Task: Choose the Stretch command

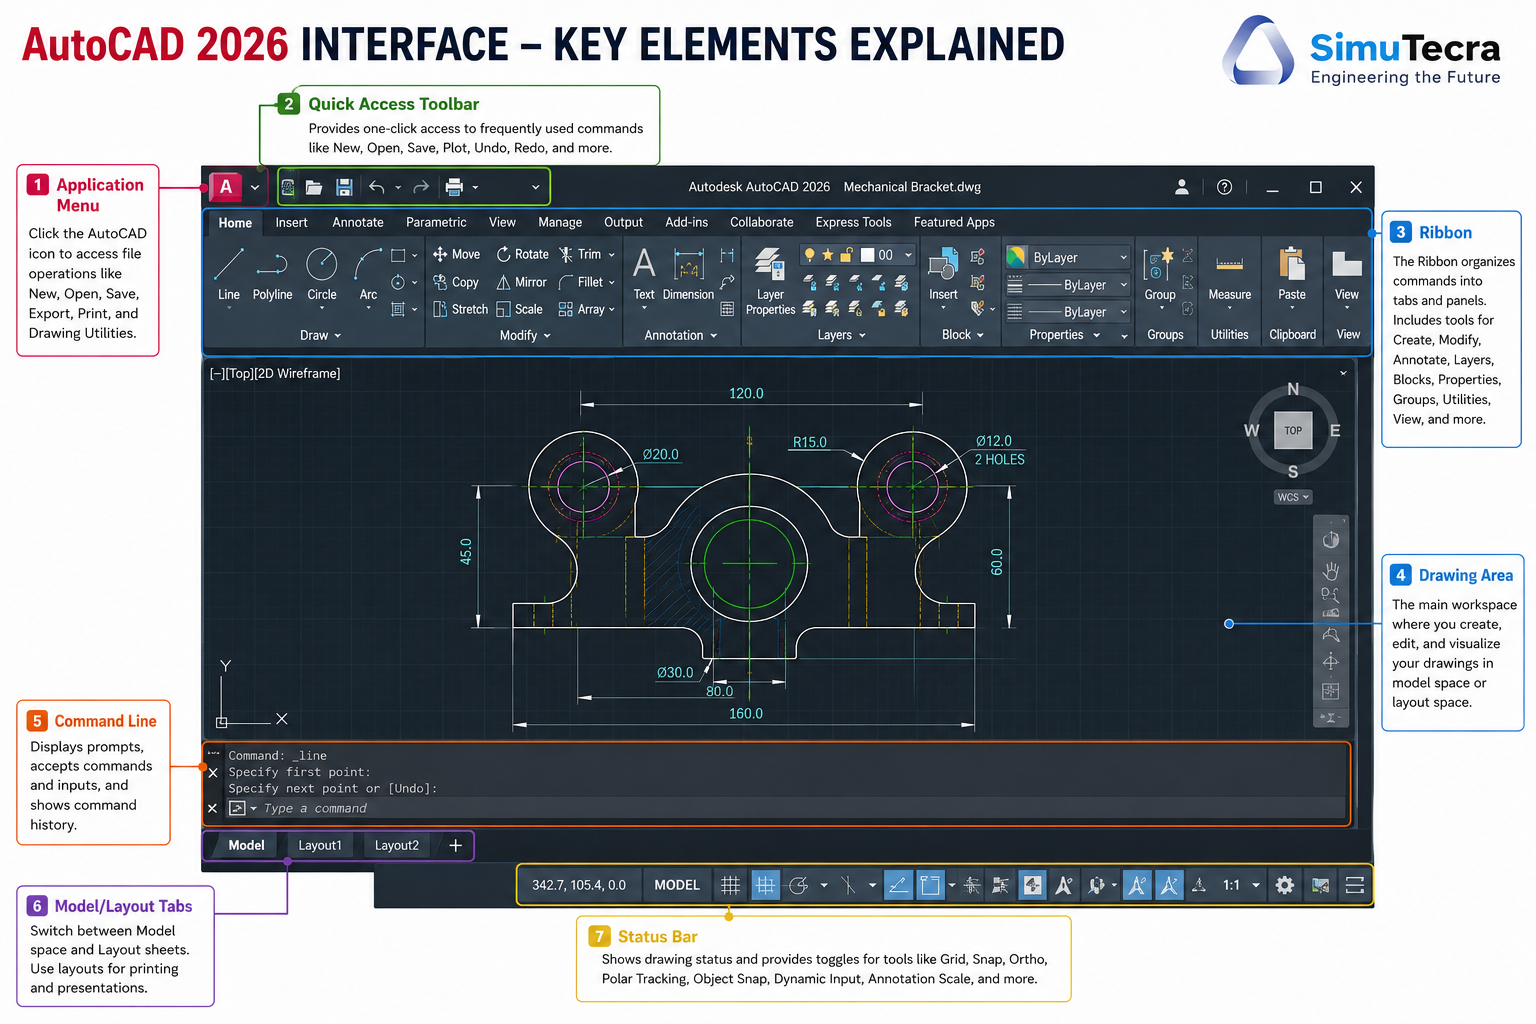Action: pyautogui.click(x=460, y=309)
